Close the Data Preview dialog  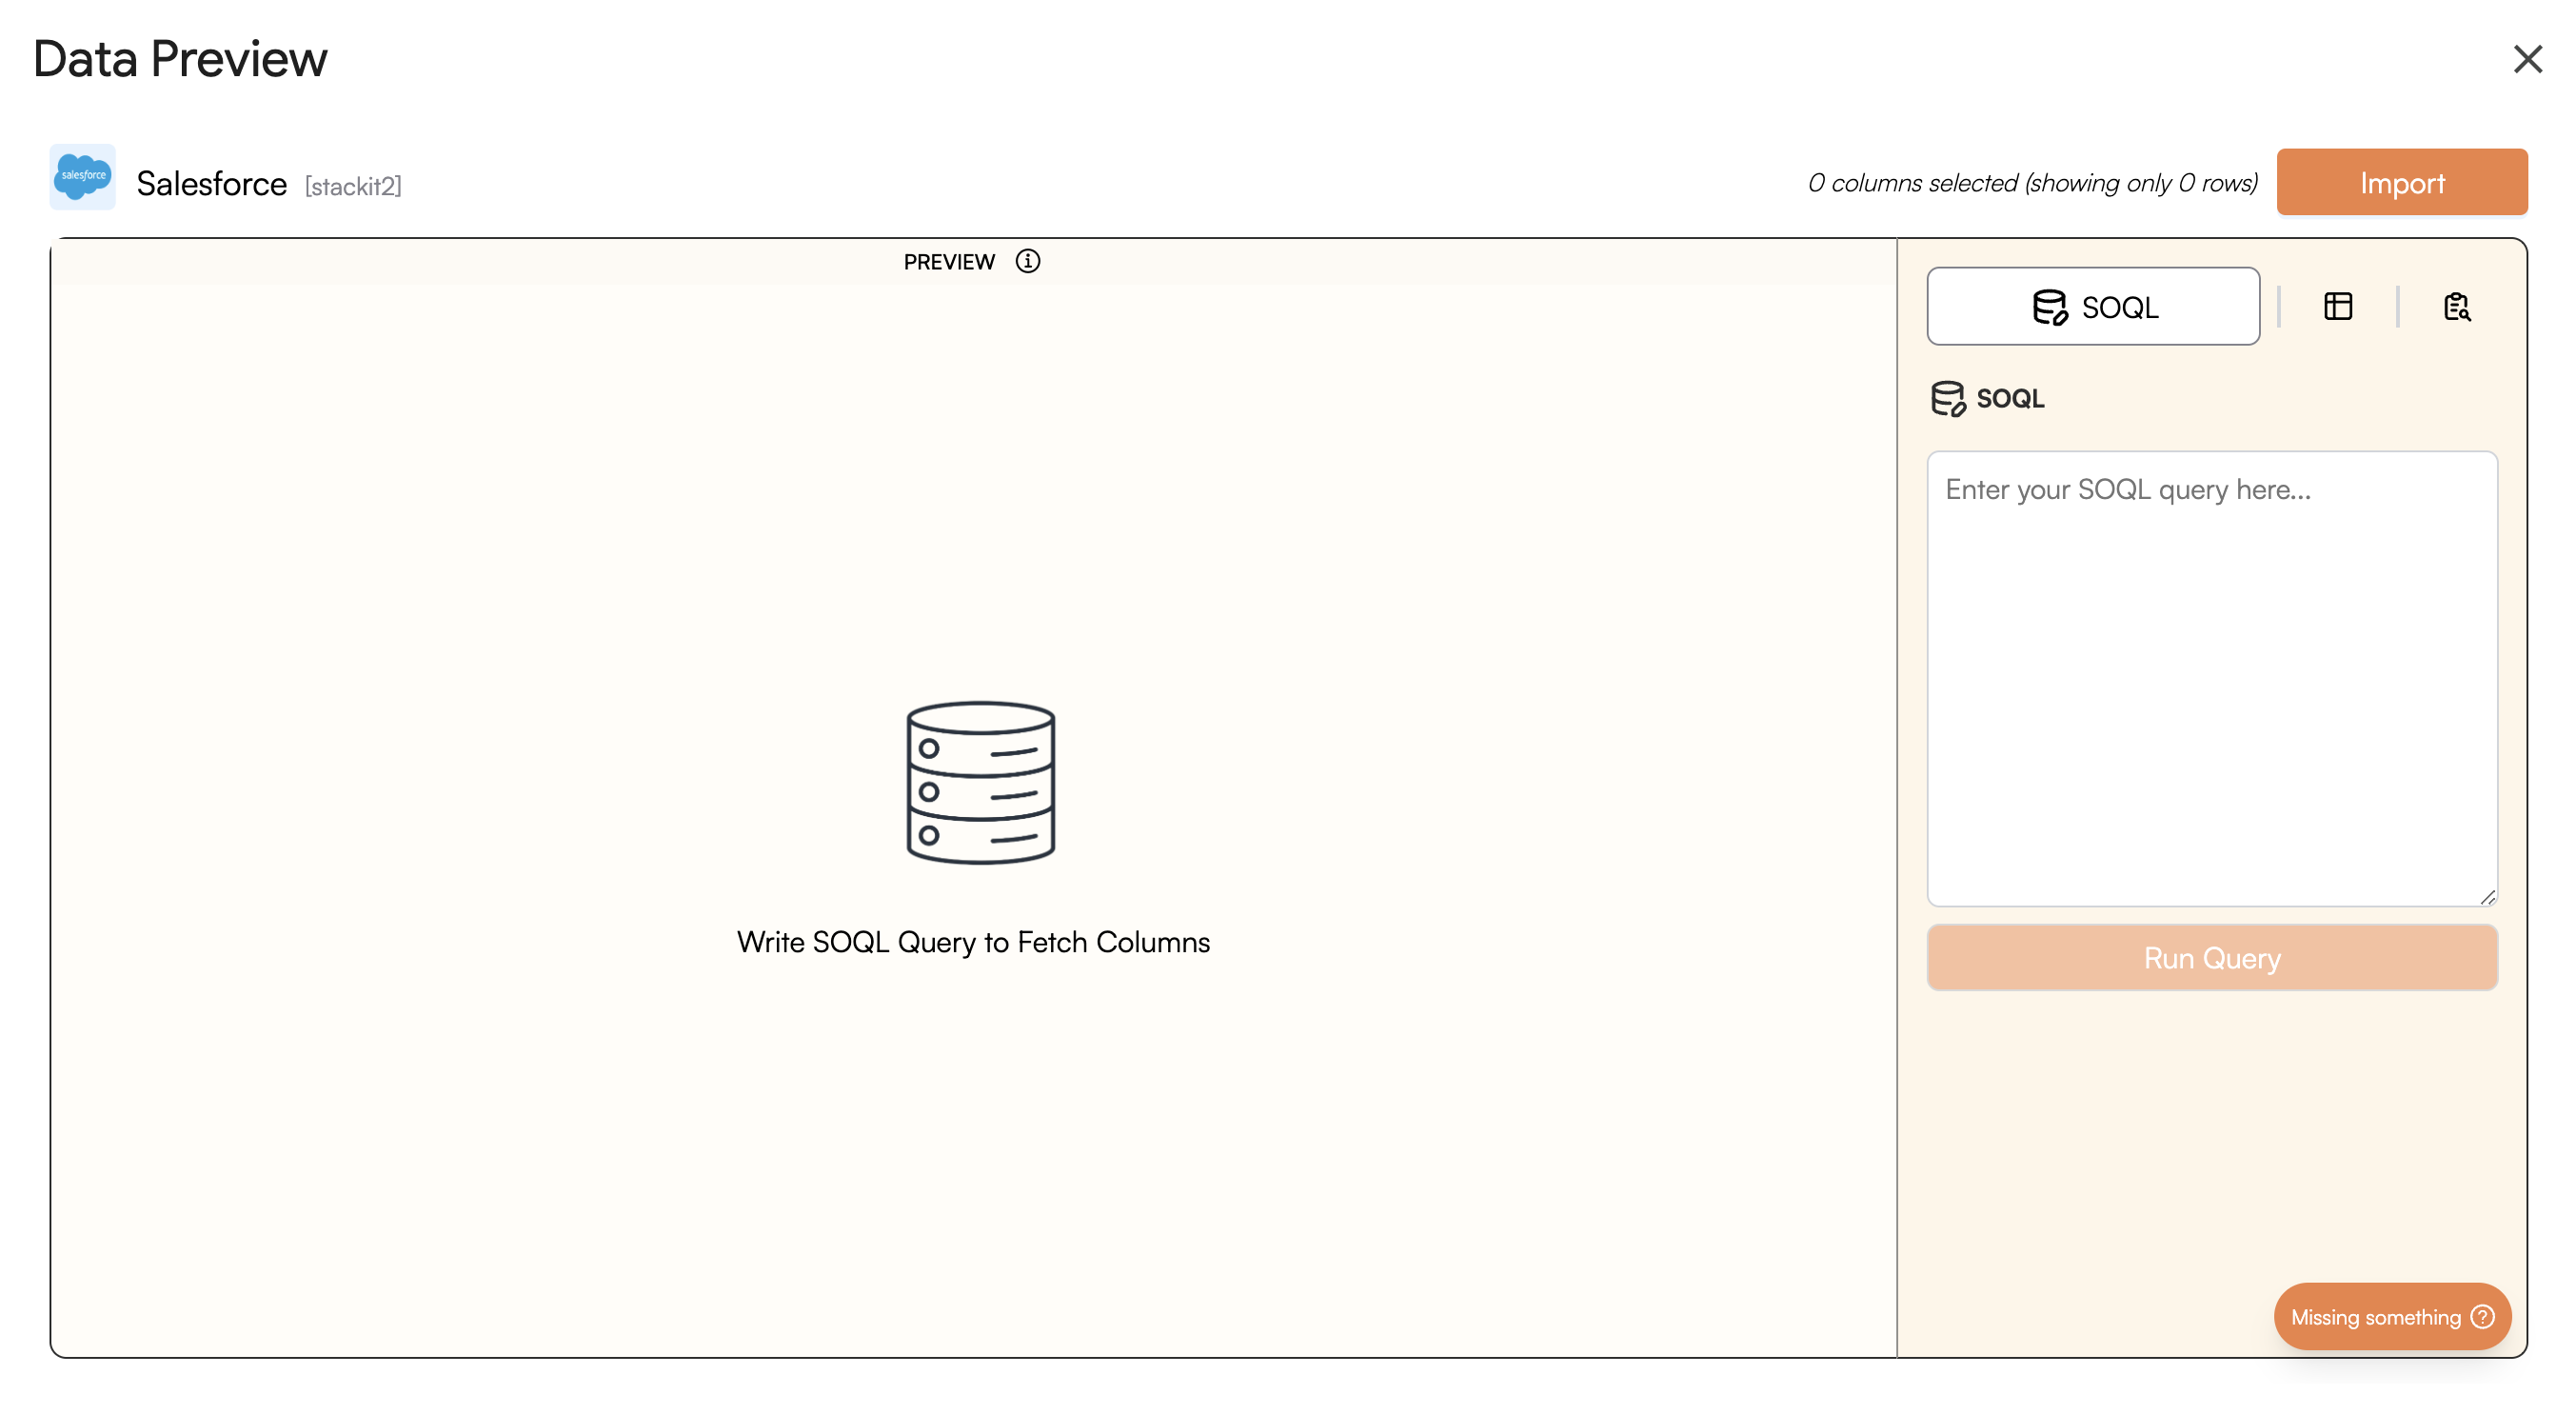(2527, 59)
